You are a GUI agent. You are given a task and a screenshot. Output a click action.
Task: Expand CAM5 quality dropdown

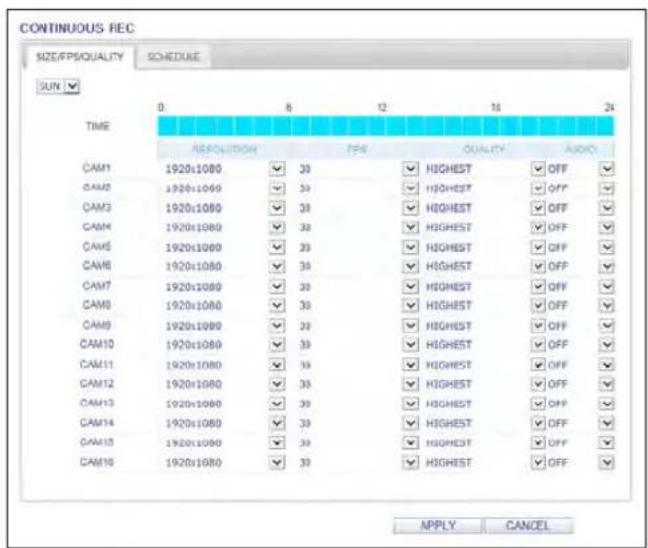point(538,247)
